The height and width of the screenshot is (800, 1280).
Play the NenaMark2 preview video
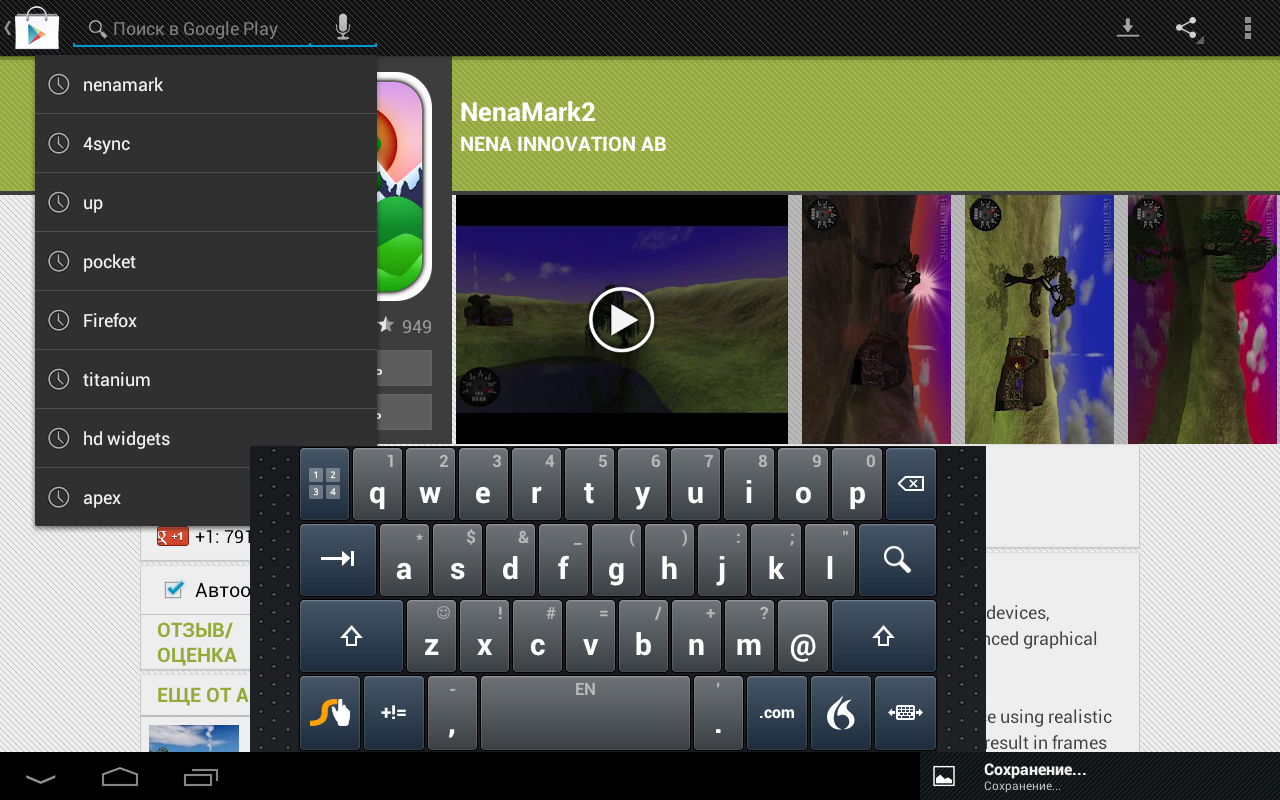coord(621,320)
